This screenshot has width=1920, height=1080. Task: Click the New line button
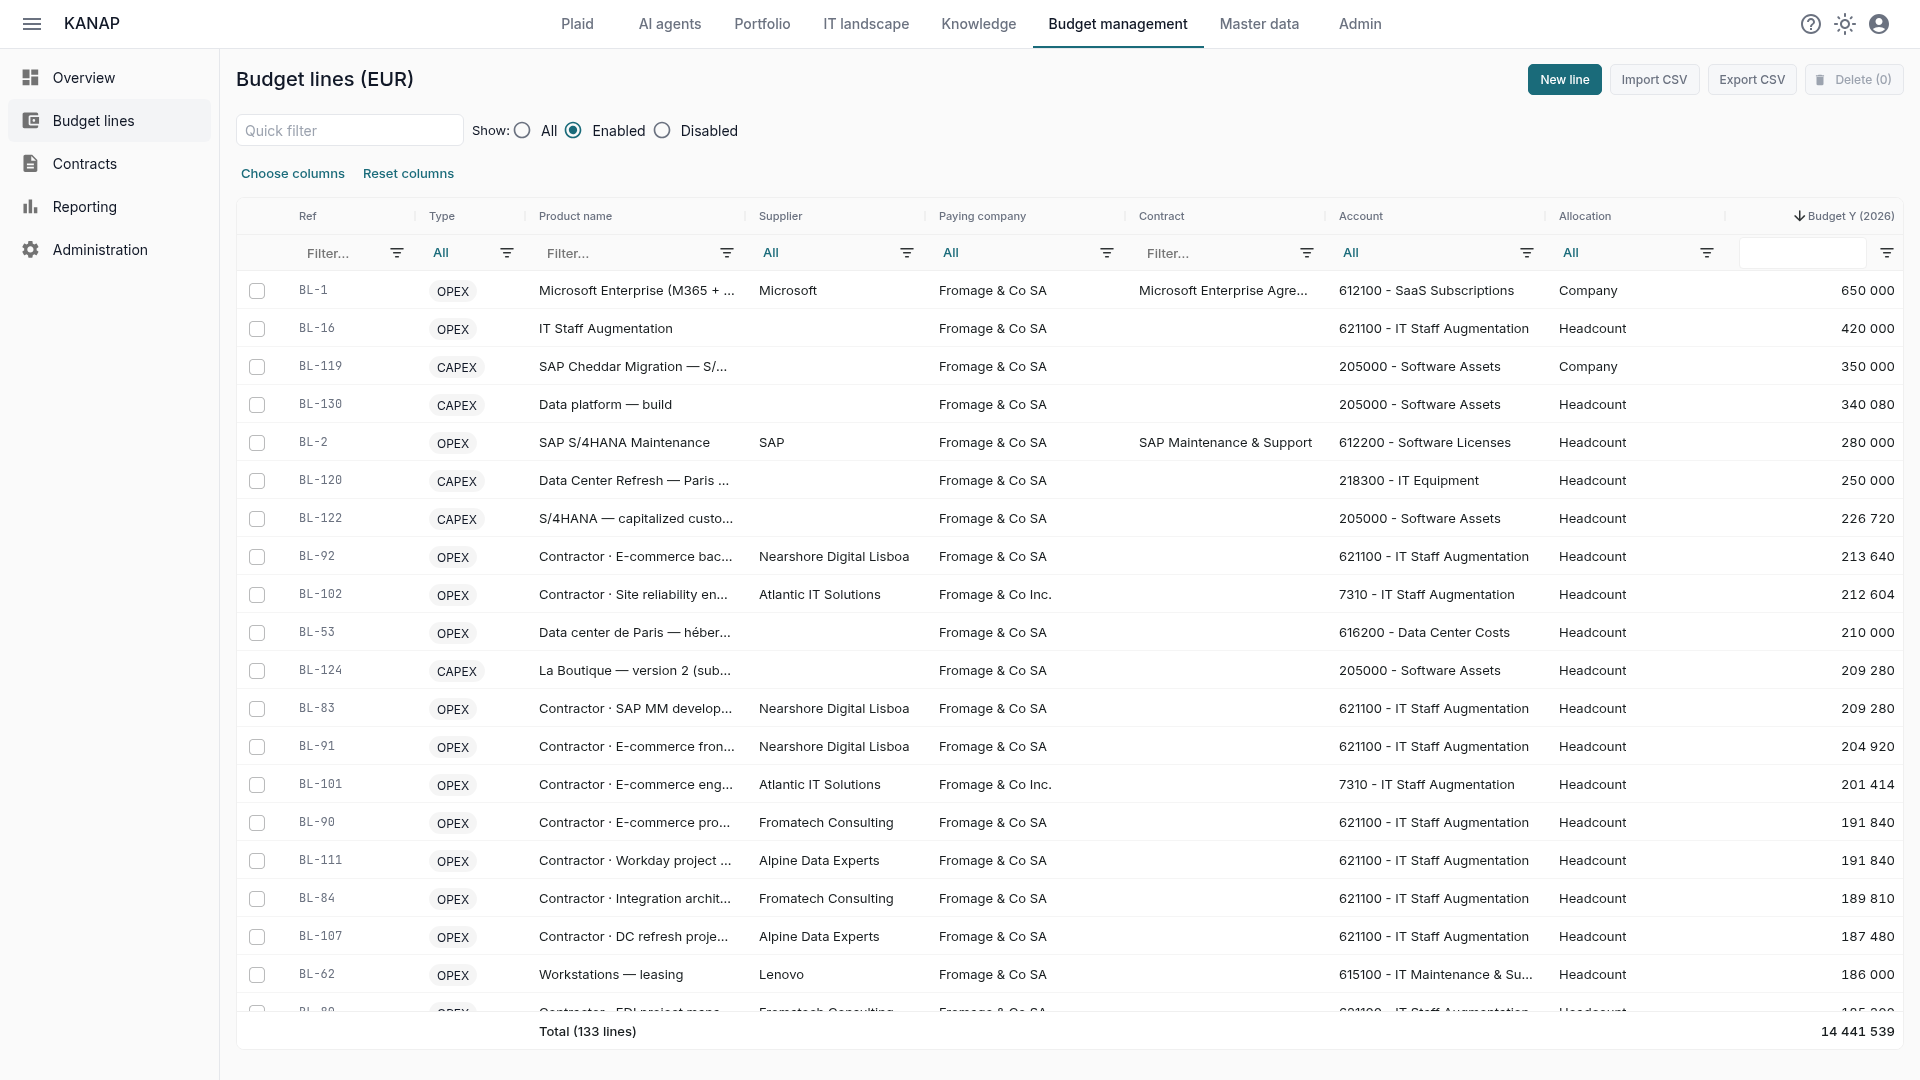pyautogui.click(x=1564, y=80)
